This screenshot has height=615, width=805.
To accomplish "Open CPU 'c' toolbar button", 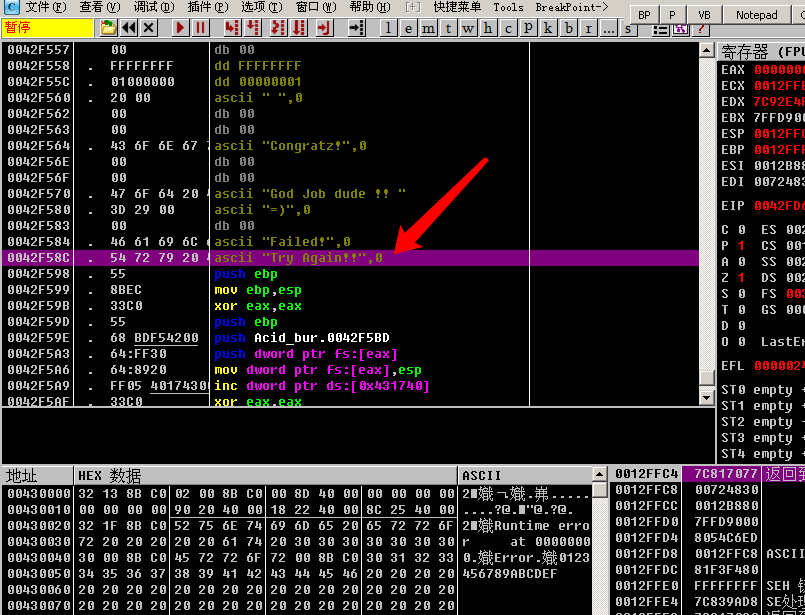I will (508, 28).
